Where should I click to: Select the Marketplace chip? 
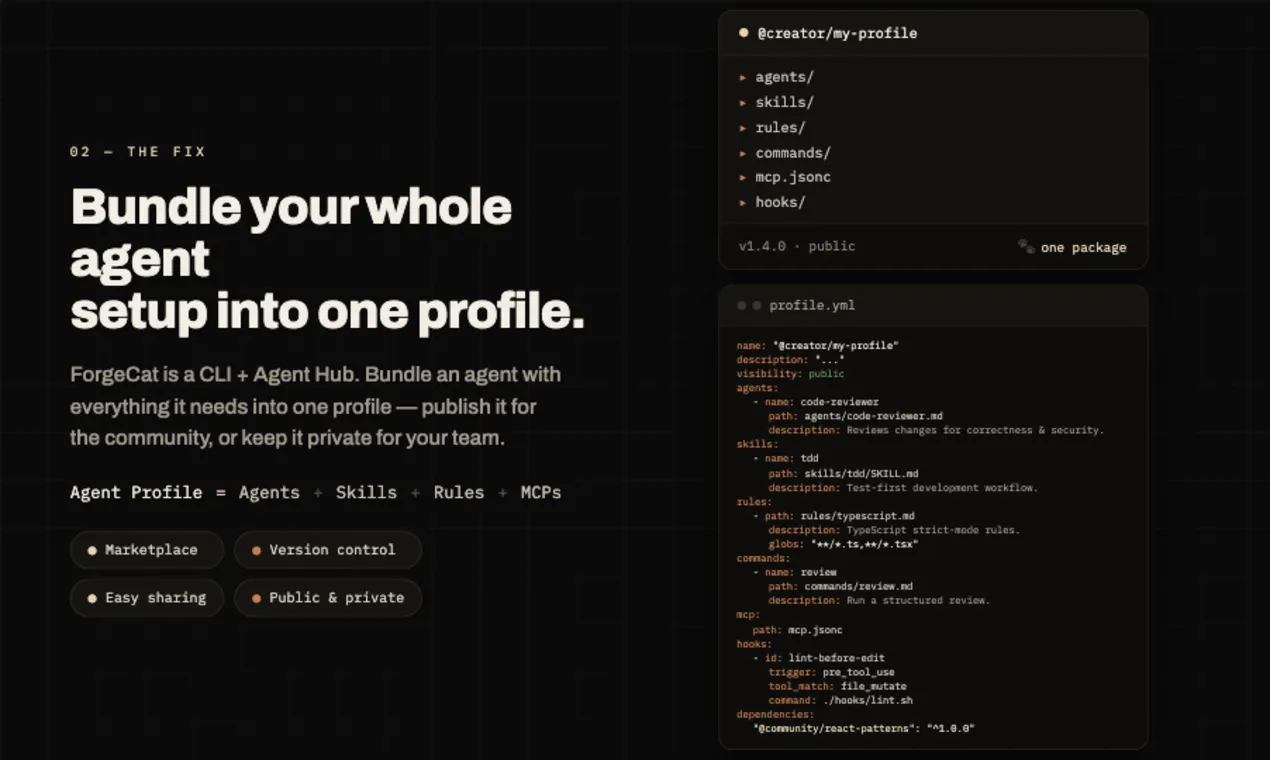147,550
